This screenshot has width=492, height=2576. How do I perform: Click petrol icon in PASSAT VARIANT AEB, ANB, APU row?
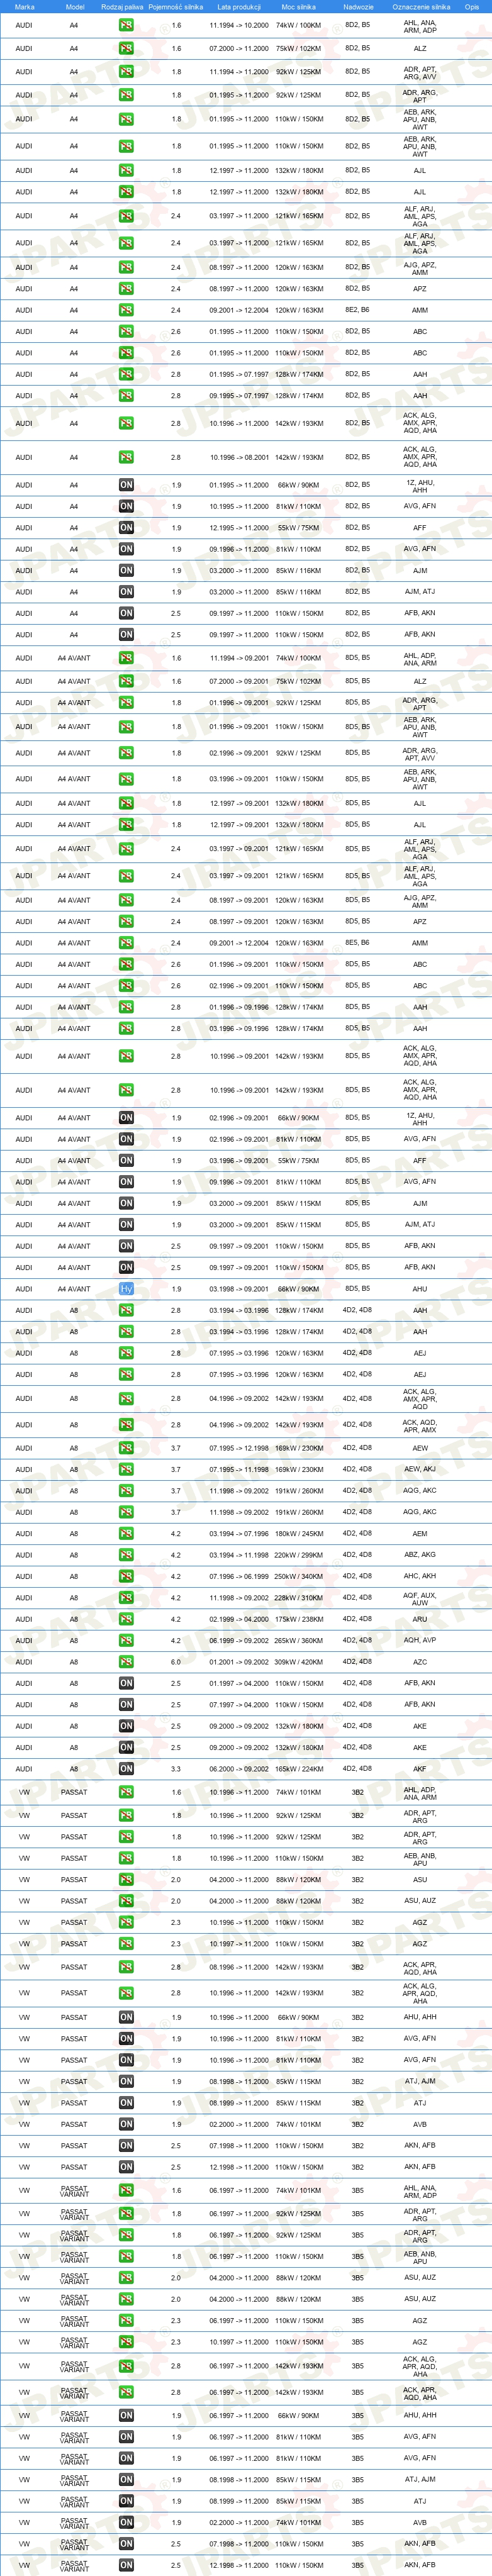[x=126, y=2257]
